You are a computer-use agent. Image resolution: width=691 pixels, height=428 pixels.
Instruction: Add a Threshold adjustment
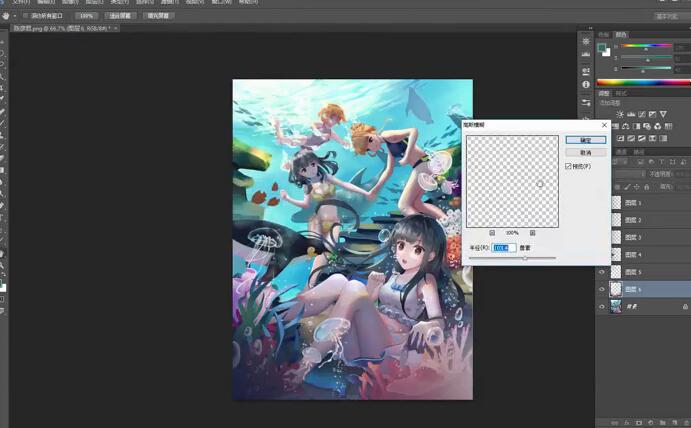[x=642, y=138]
